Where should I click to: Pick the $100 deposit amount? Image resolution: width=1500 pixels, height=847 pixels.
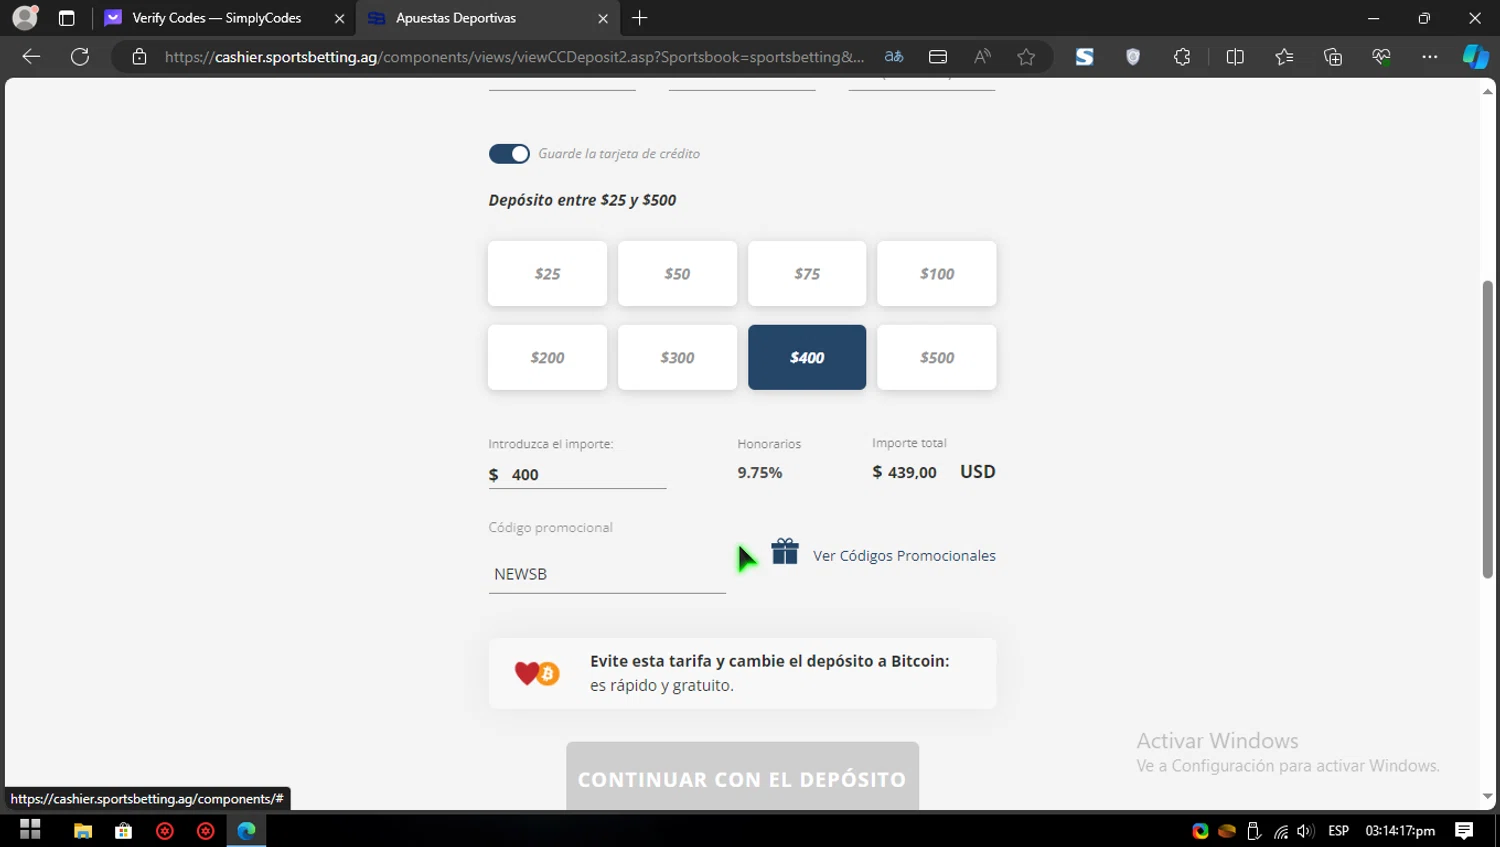[937, 273]
